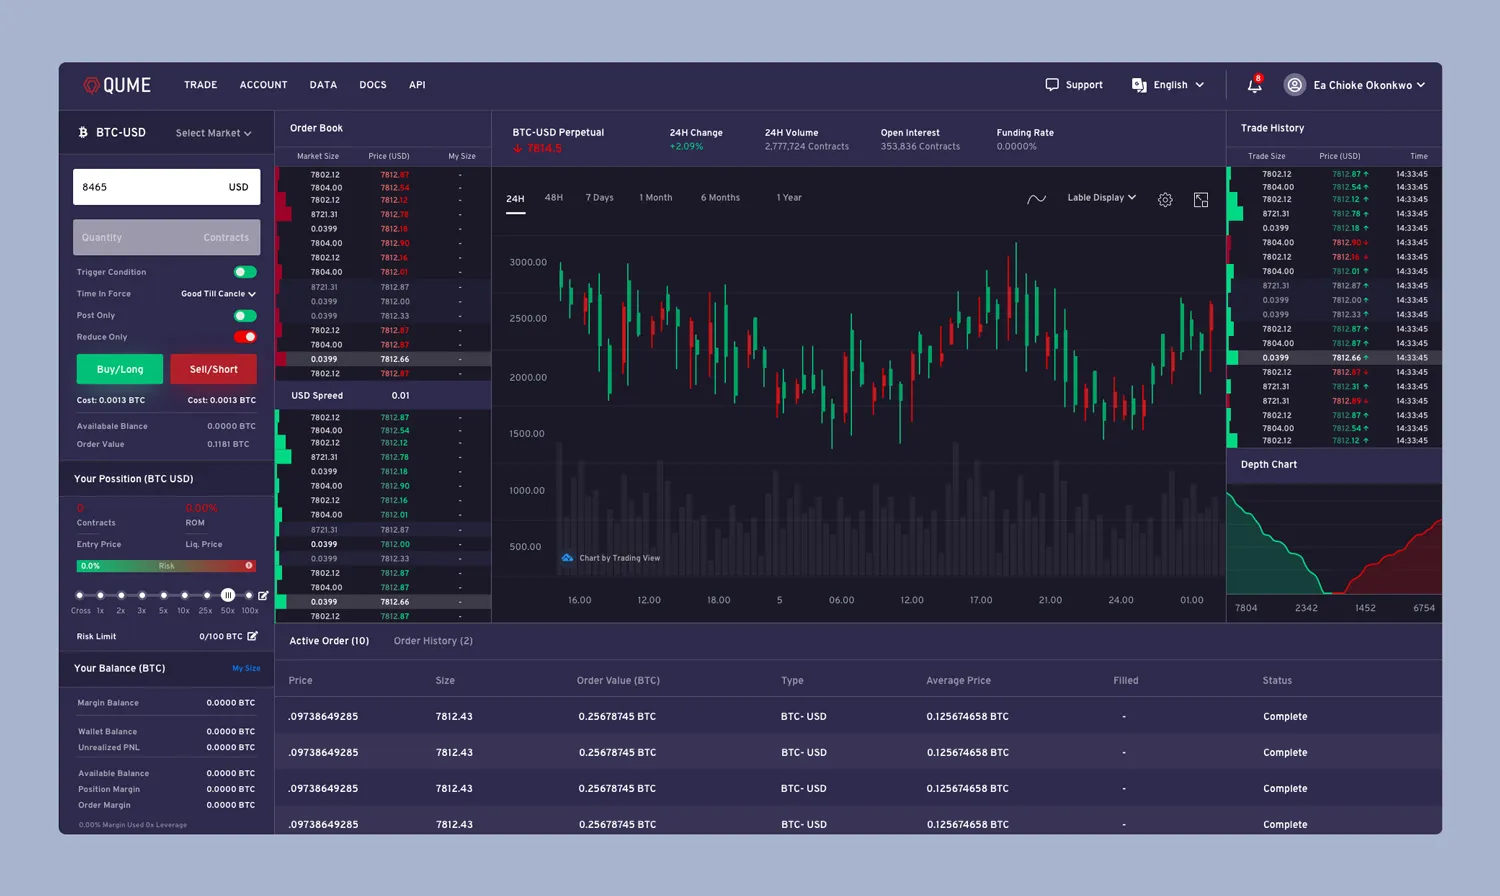Set leverage slider to 10x
The height and width of the screenshot is (896, 1500).
[184, 595]
